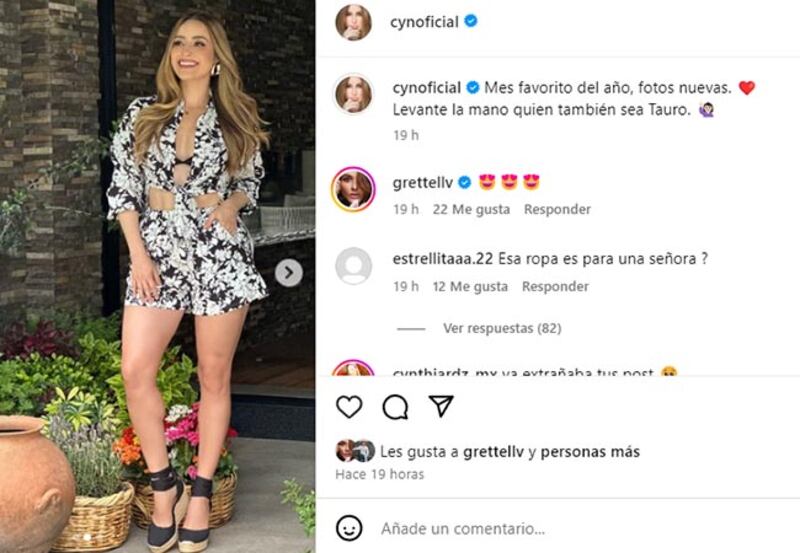This screenshot has width=800, height=553.
Task: Like the post with the heart icon
Action: tap(349, 407)
